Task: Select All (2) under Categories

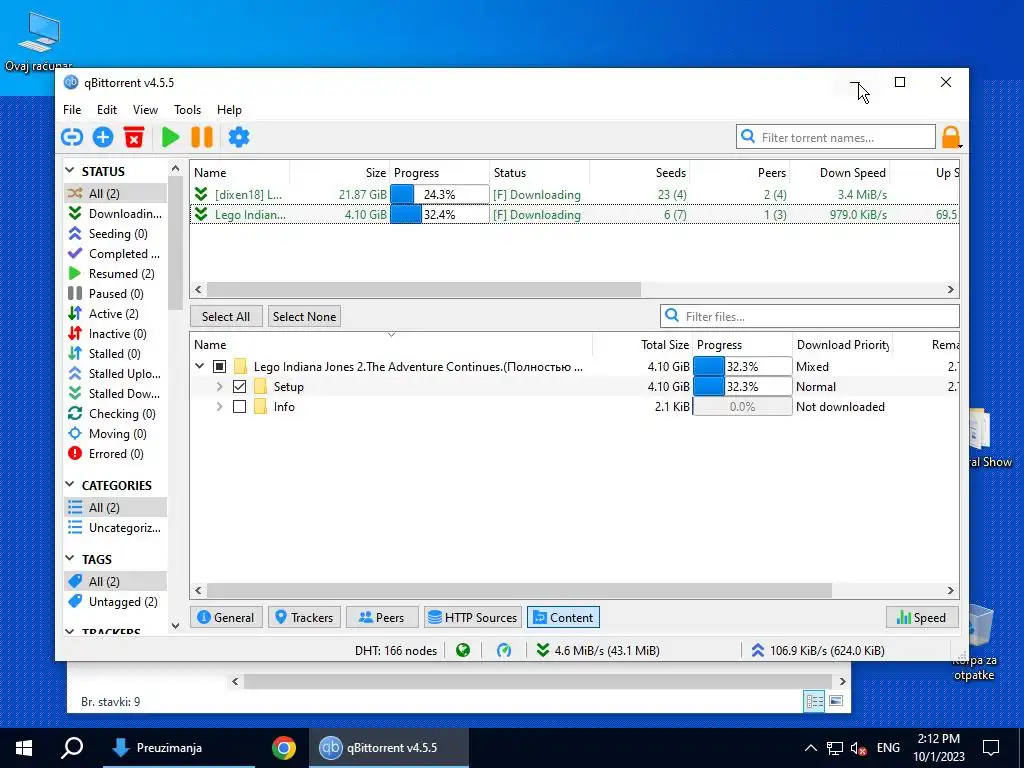Action: pos(115,507)
